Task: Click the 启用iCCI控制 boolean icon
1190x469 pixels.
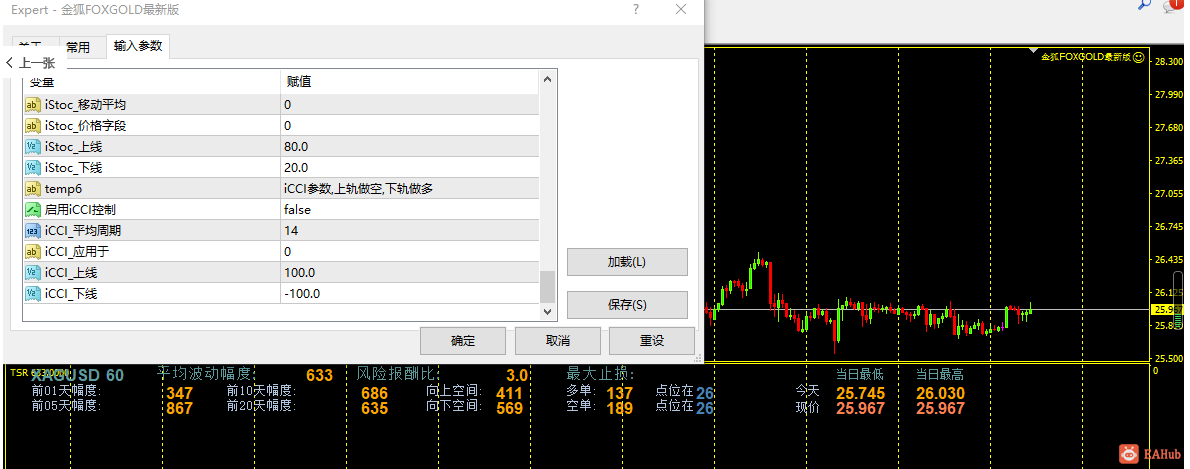Action: click(x=33, y=209)
